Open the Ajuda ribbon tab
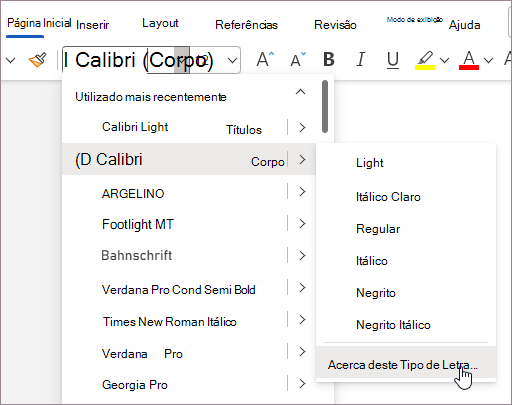512x405 pixels. (464, 25)
